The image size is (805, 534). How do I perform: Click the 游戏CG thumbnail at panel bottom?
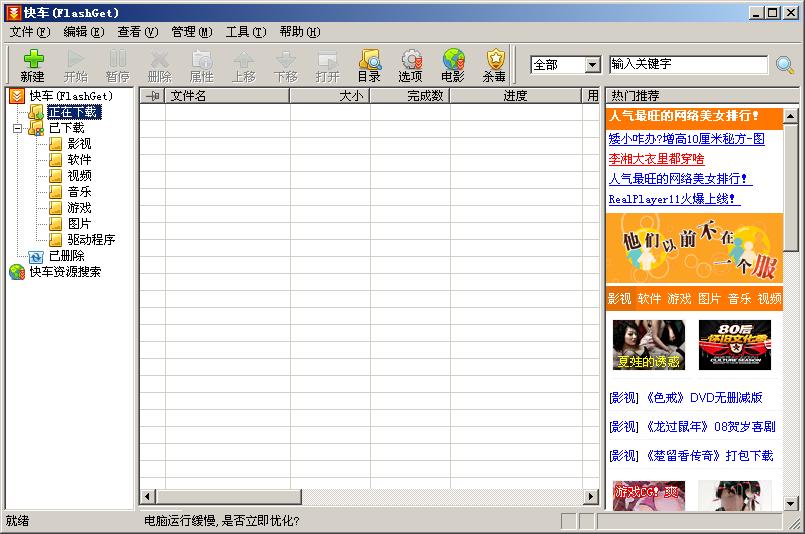pos(649,495)
